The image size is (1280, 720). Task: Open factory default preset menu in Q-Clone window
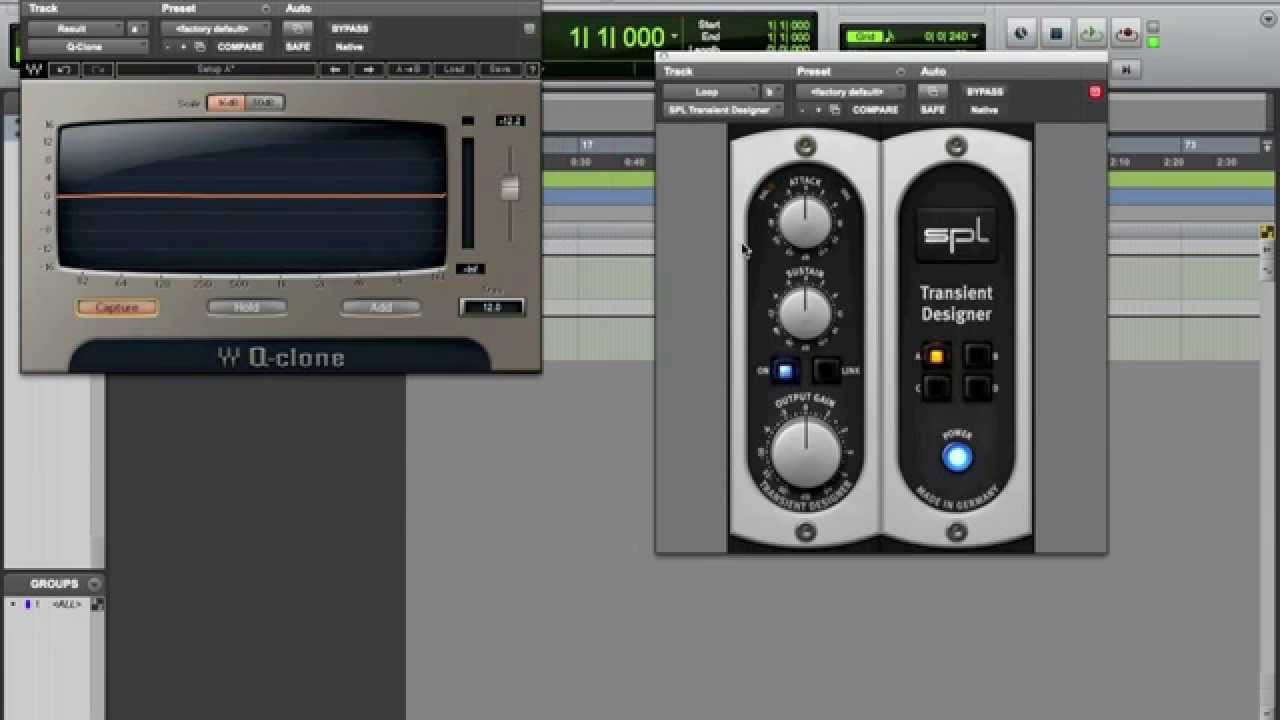tap(215, 29)
